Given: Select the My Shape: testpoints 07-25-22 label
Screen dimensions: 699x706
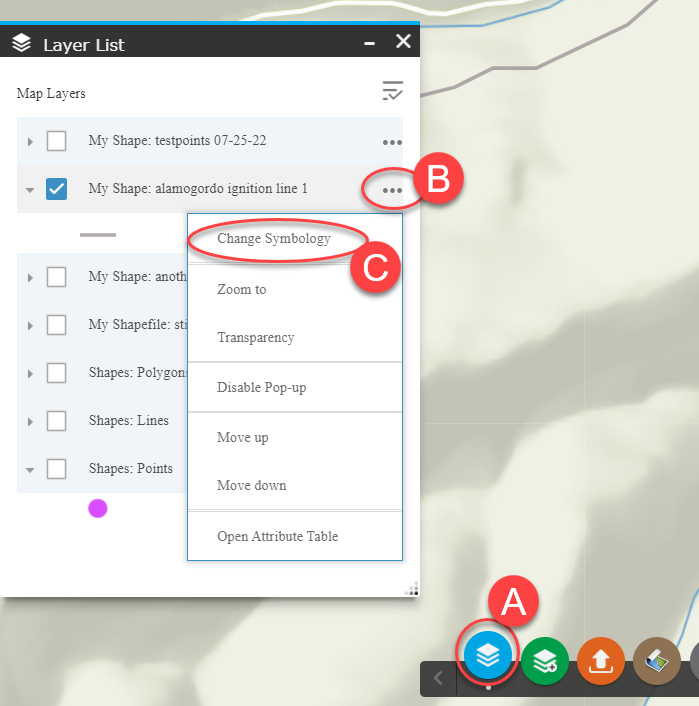Looking at the screenshot, I should 177,140.
